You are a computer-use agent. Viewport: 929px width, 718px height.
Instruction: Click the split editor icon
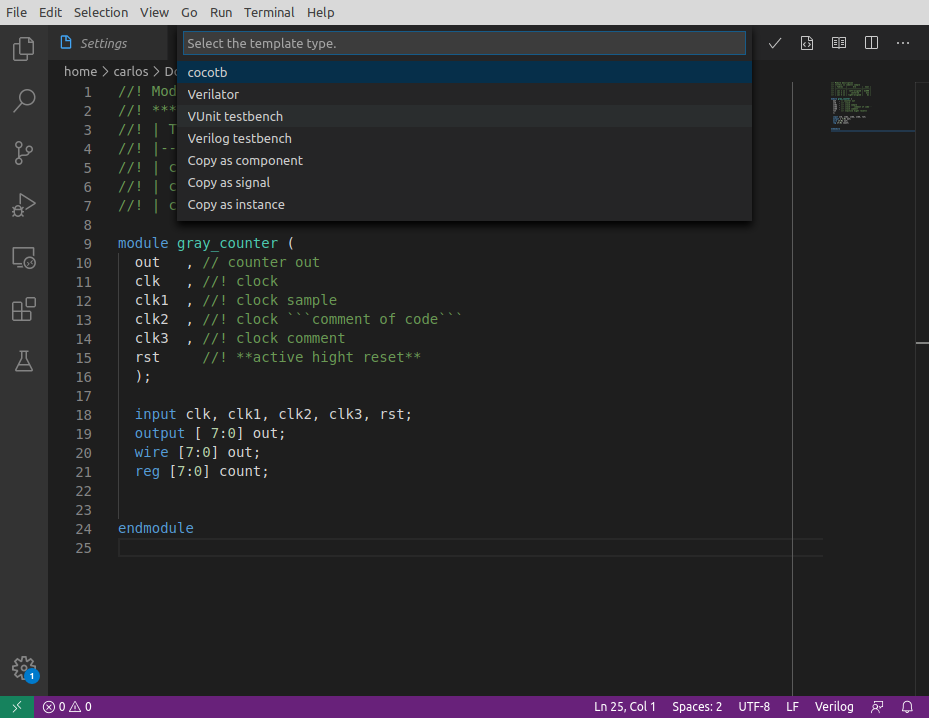(x=871, y=43)
